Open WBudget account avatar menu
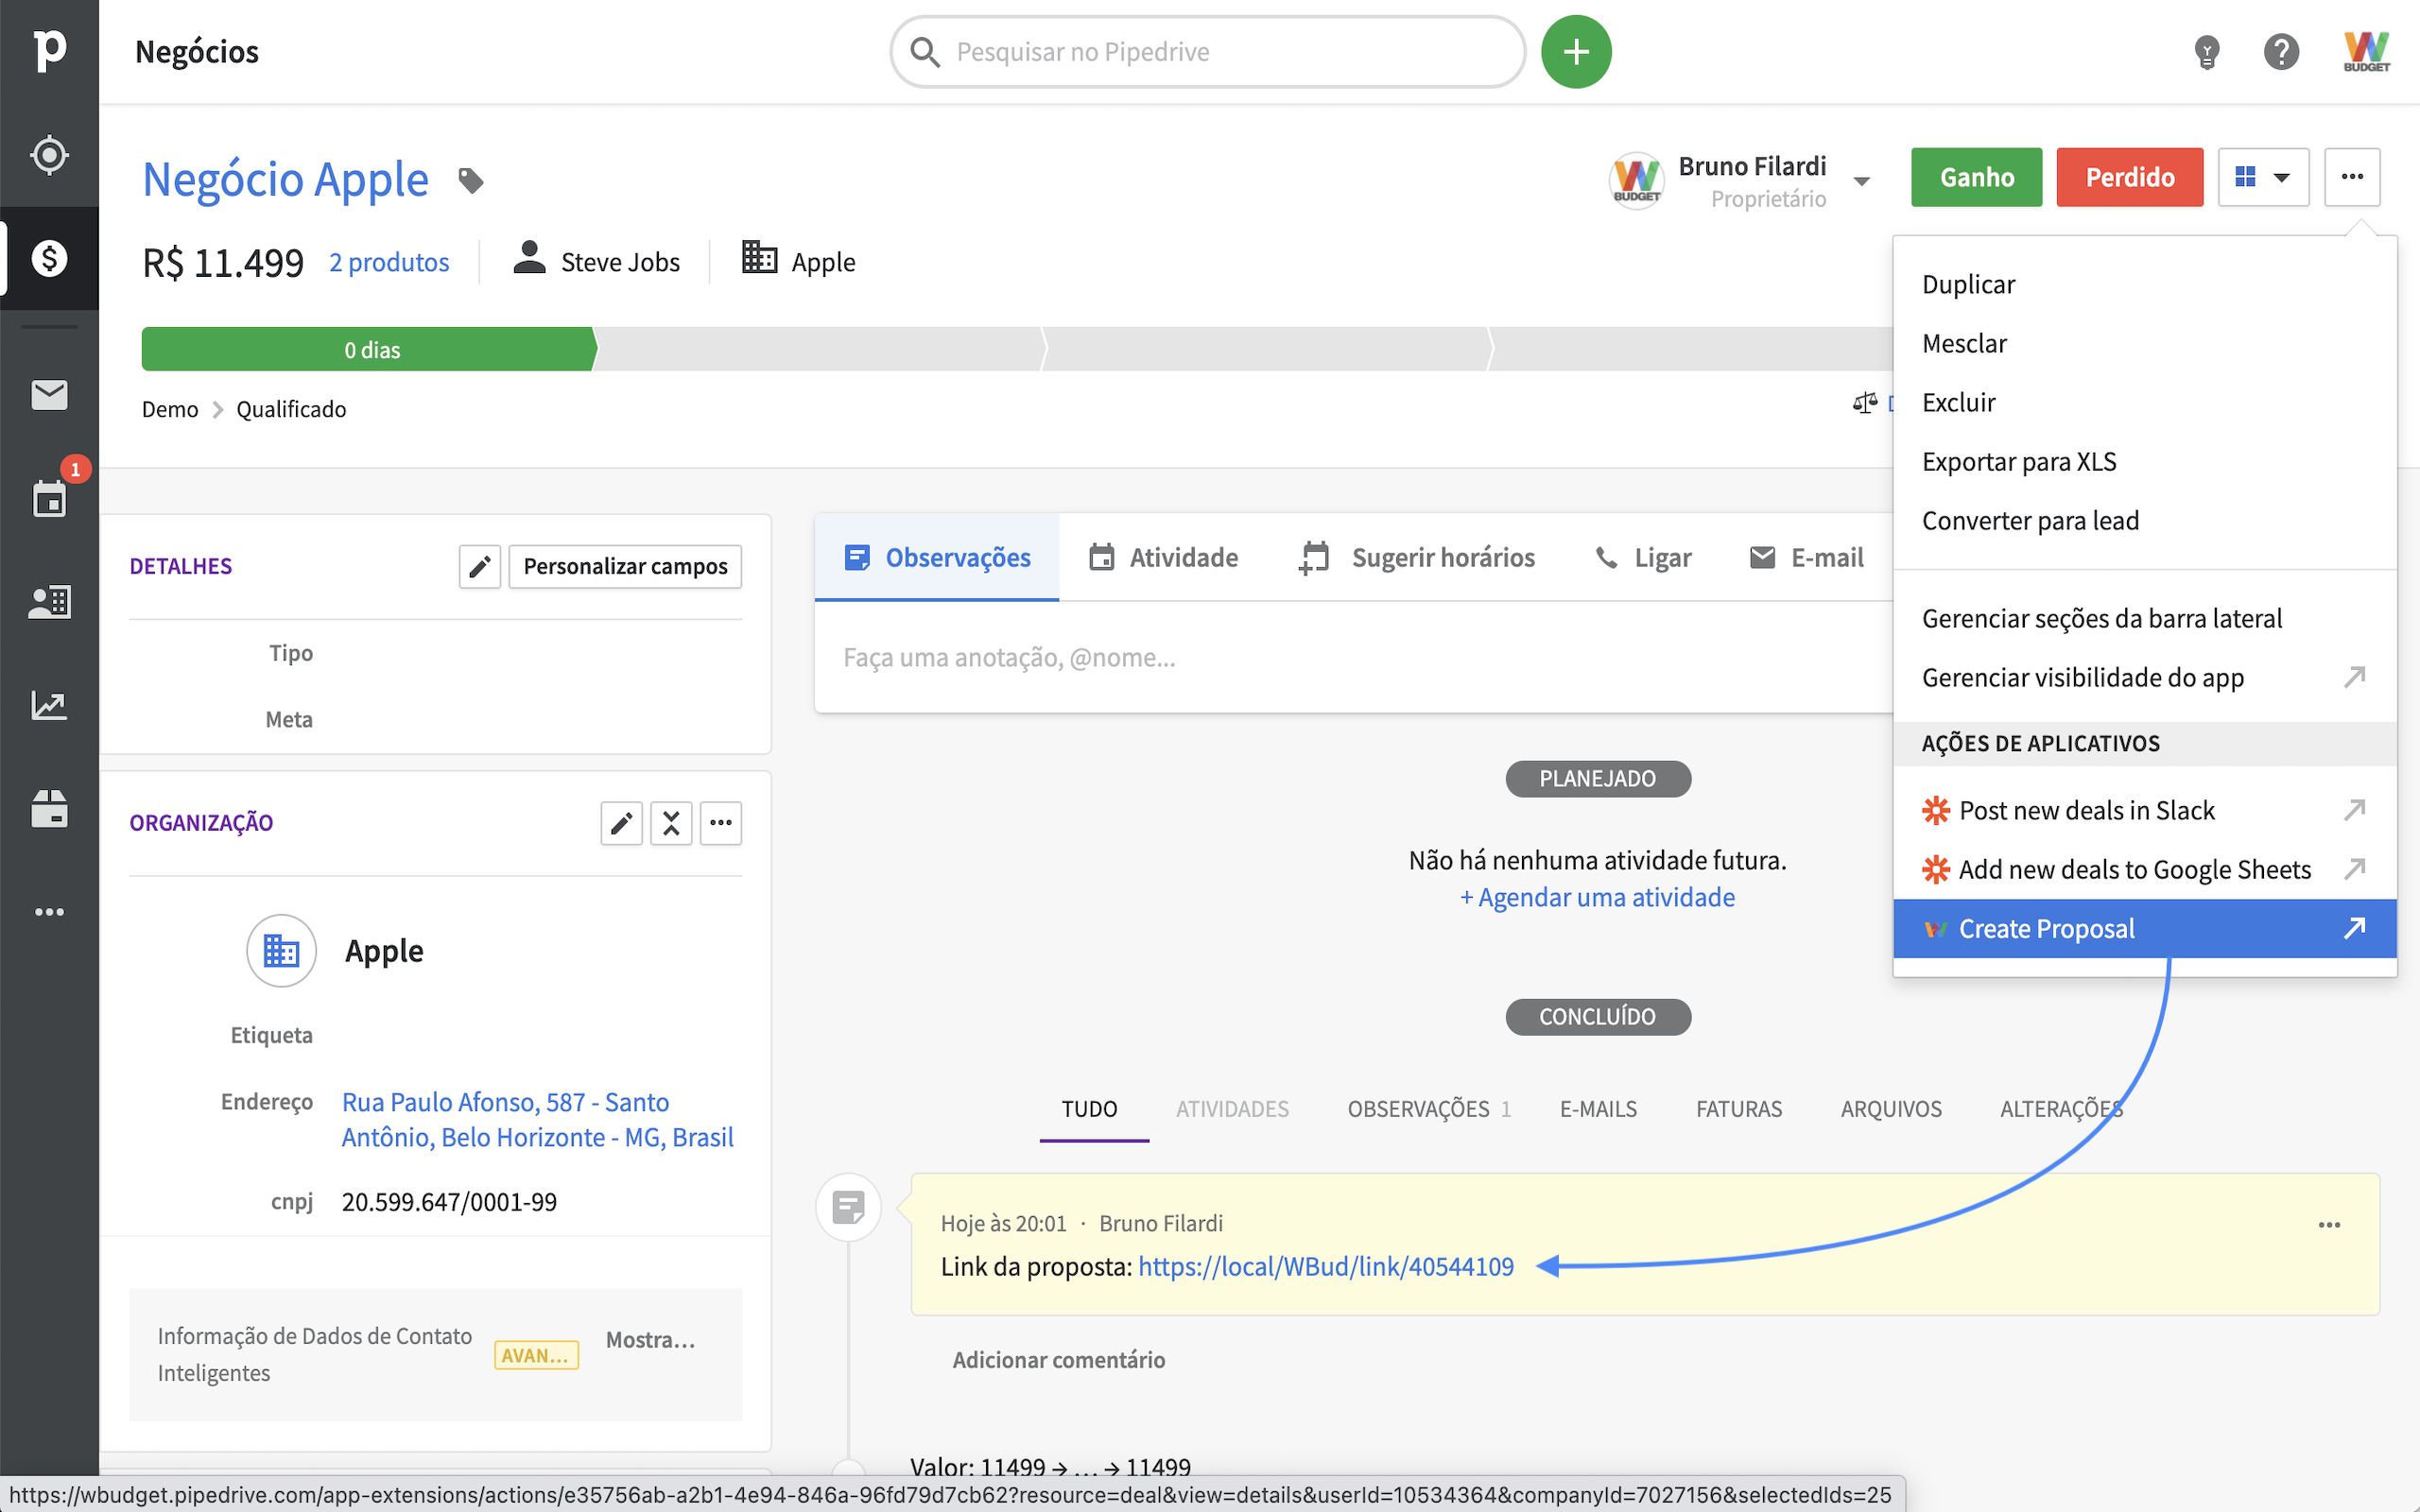This screenshot has height=1512, width=2420. (x=2366, y=51)
